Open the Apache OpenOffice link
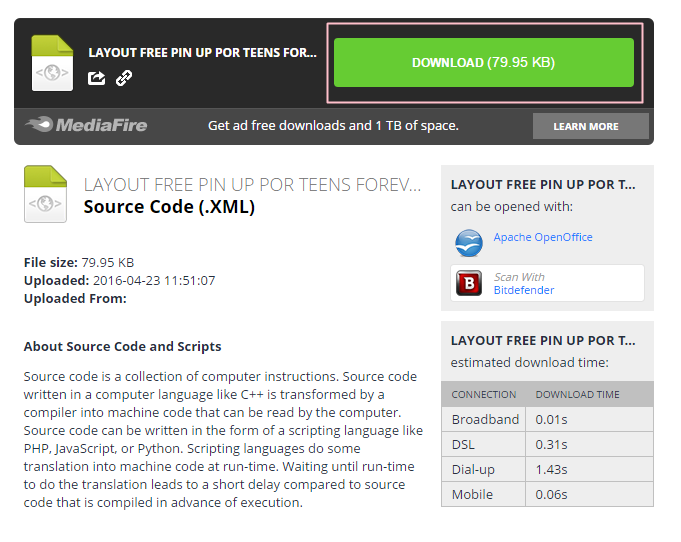Screen dimensions: 681x542 [x=542, y=237]
